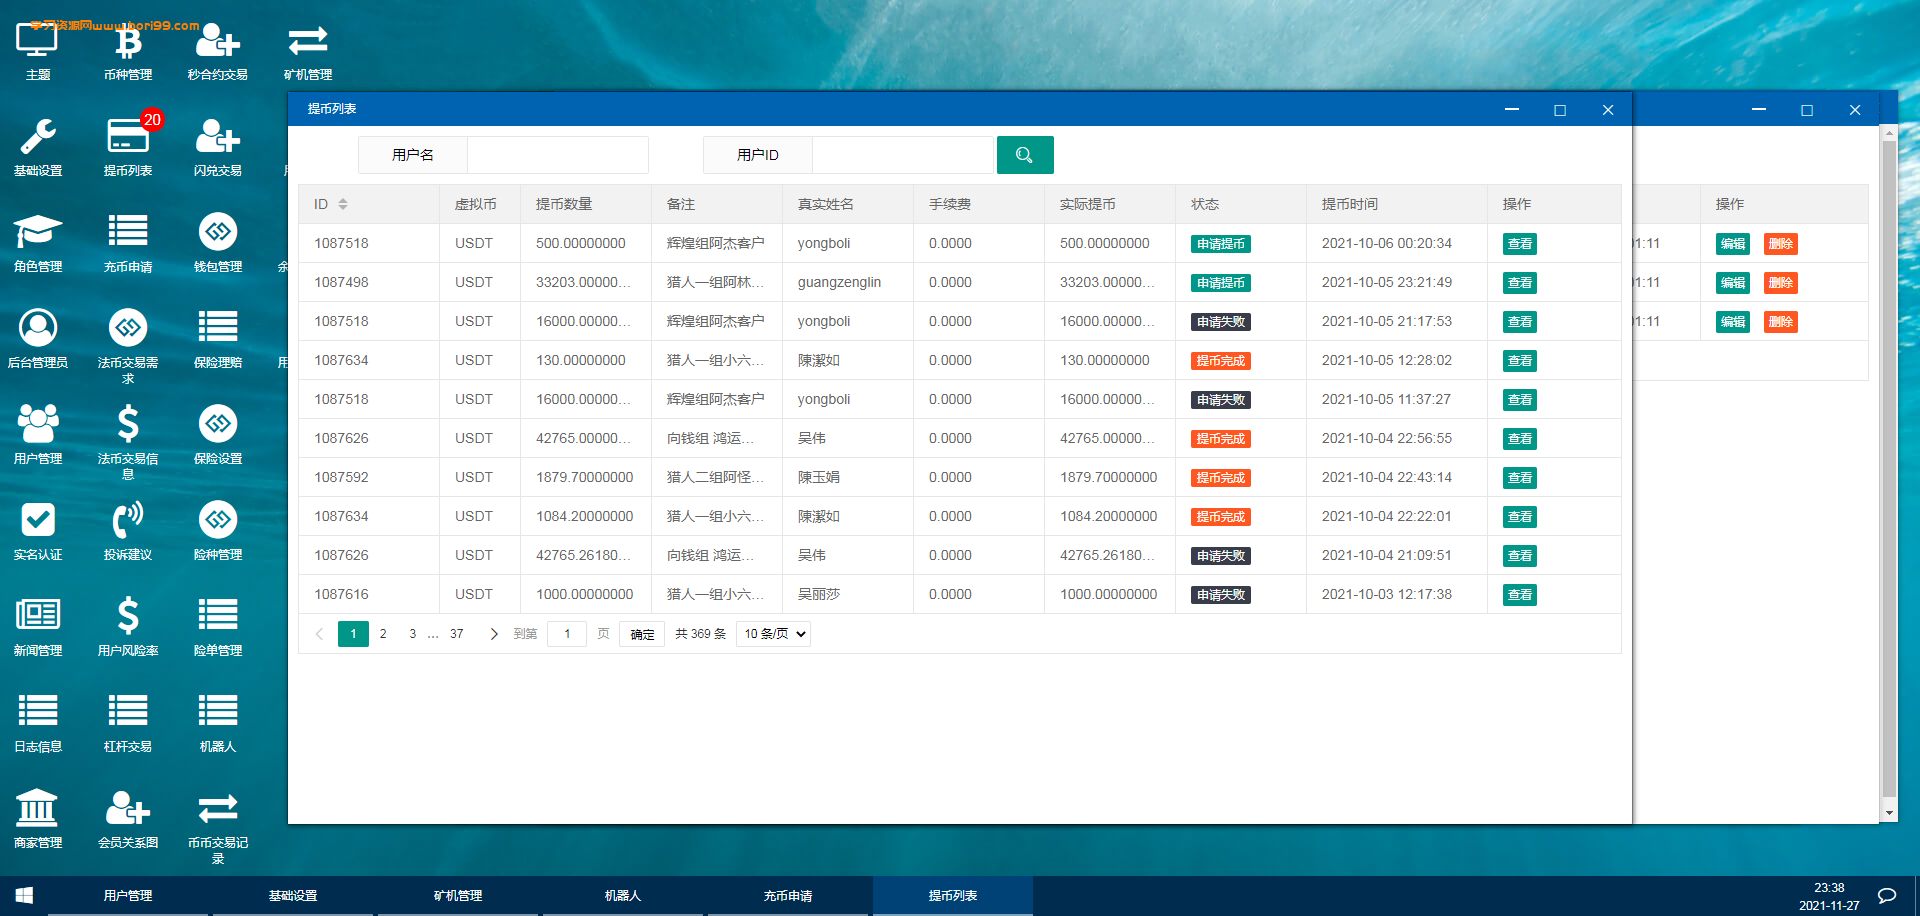The image size is (1920, 916).
Task: Click the page number jump field
Action: tap(567, 634)
